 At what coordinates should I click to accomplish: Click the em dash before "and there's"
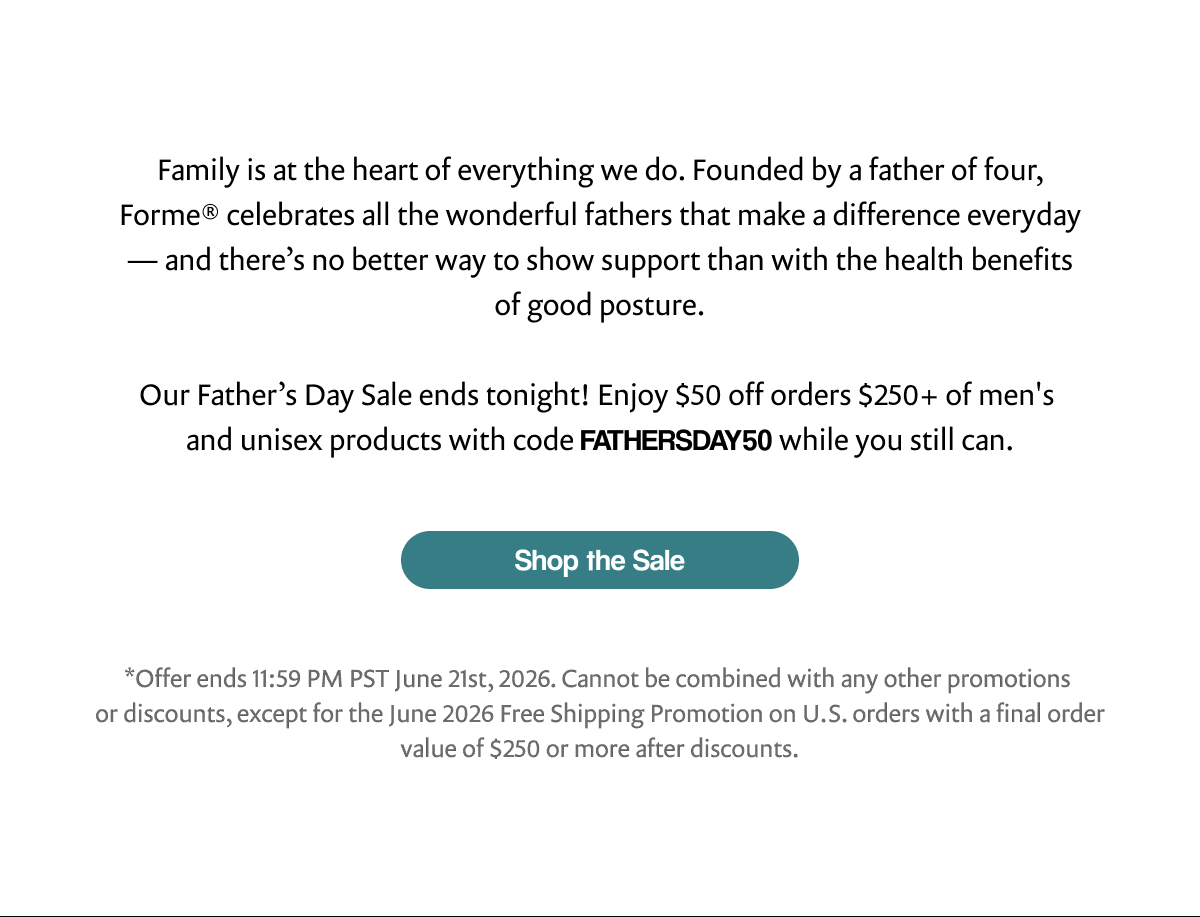coord(142,261)
